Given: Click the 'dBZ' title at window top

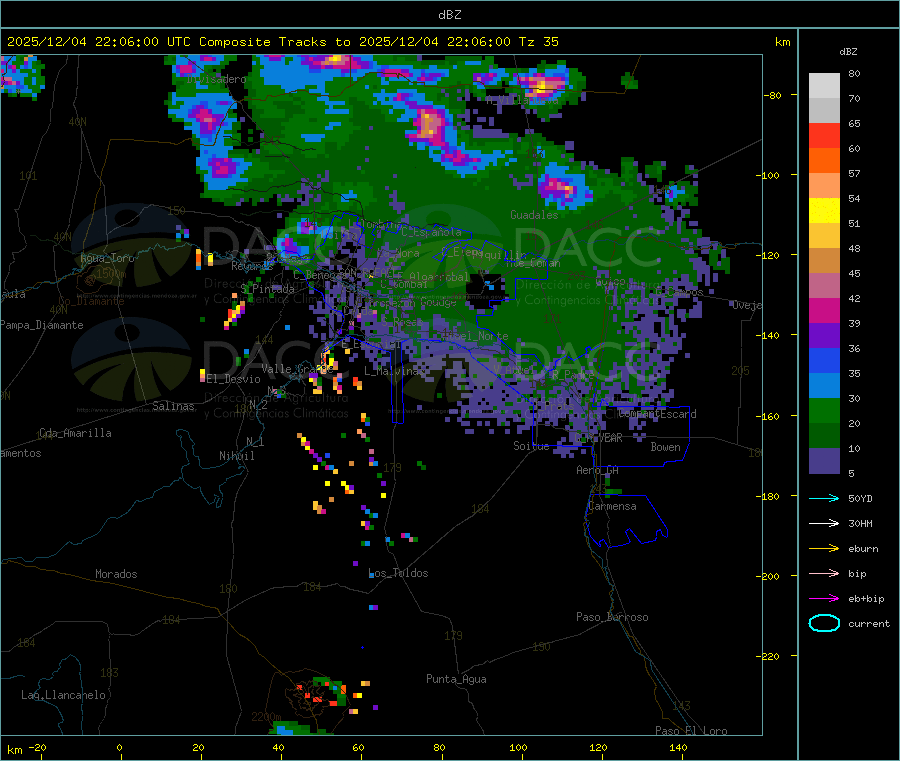Looking at the screenshot, I should click(x=449, y=15).
